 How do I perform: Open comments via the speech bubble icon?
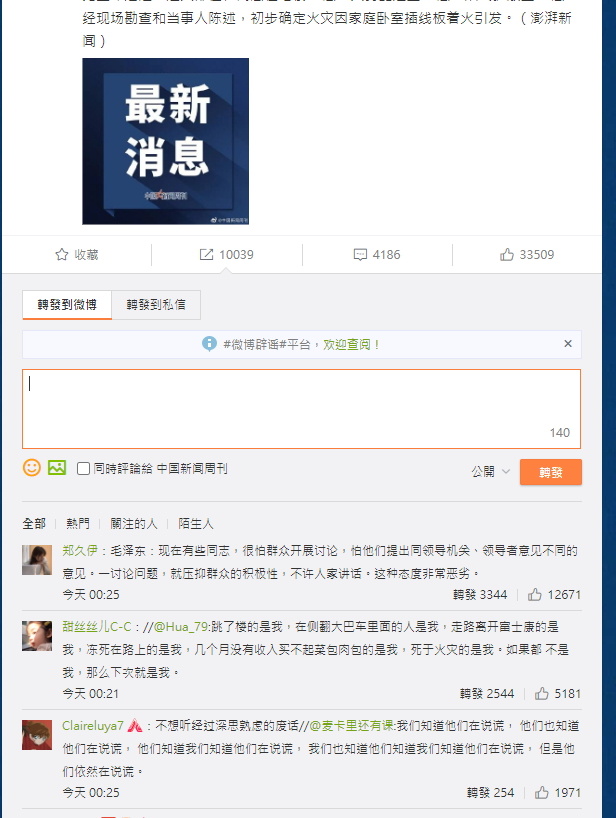pos(360,255)
